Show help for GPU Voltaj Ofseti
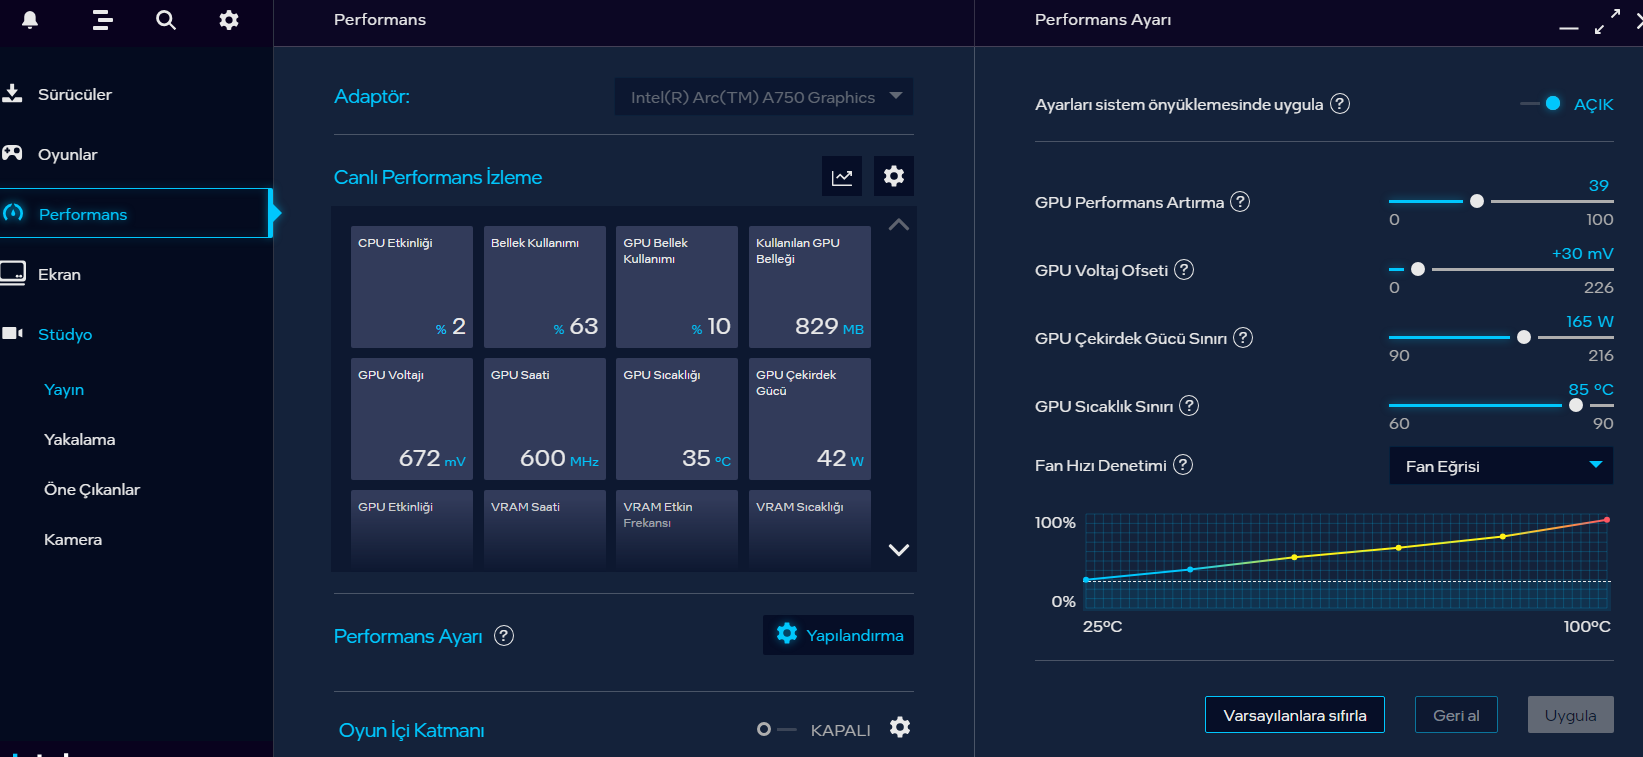1643x757 pixels. click(x=1184, y=270)
